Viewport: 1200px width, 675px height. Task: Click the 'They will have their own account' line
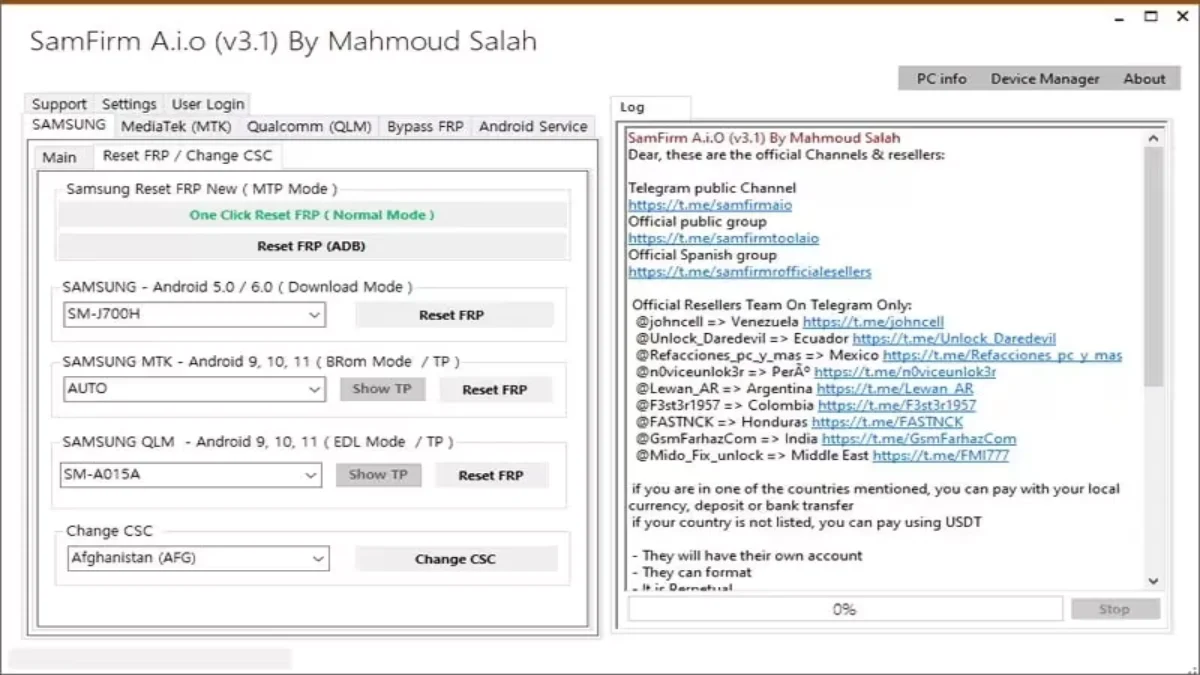[x=747, y=556]
